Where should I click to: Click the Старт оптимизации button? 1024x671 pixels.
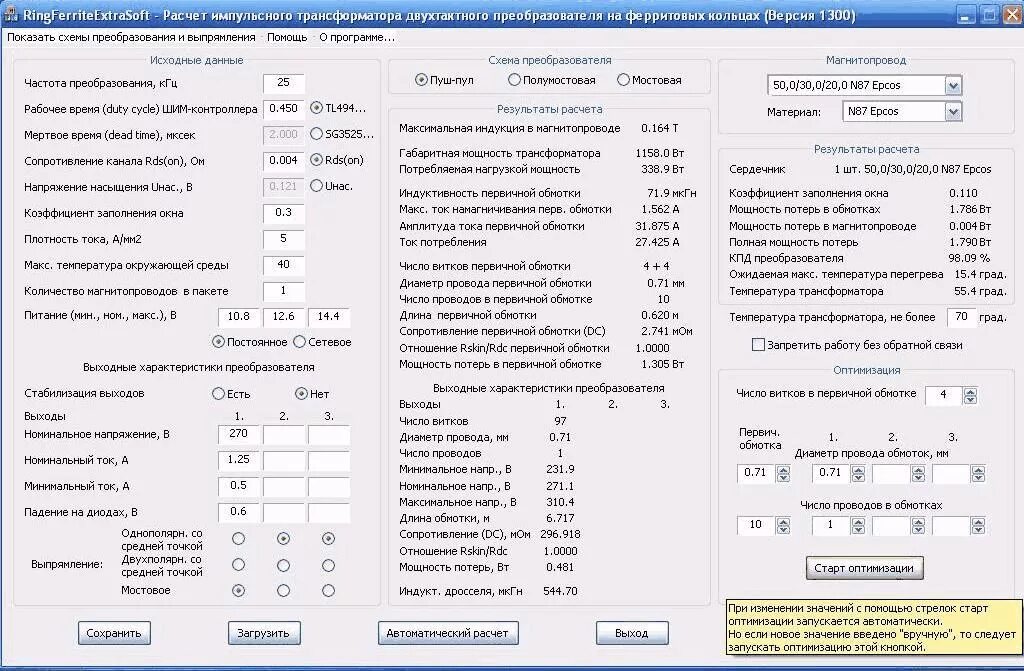coord(864,568)
